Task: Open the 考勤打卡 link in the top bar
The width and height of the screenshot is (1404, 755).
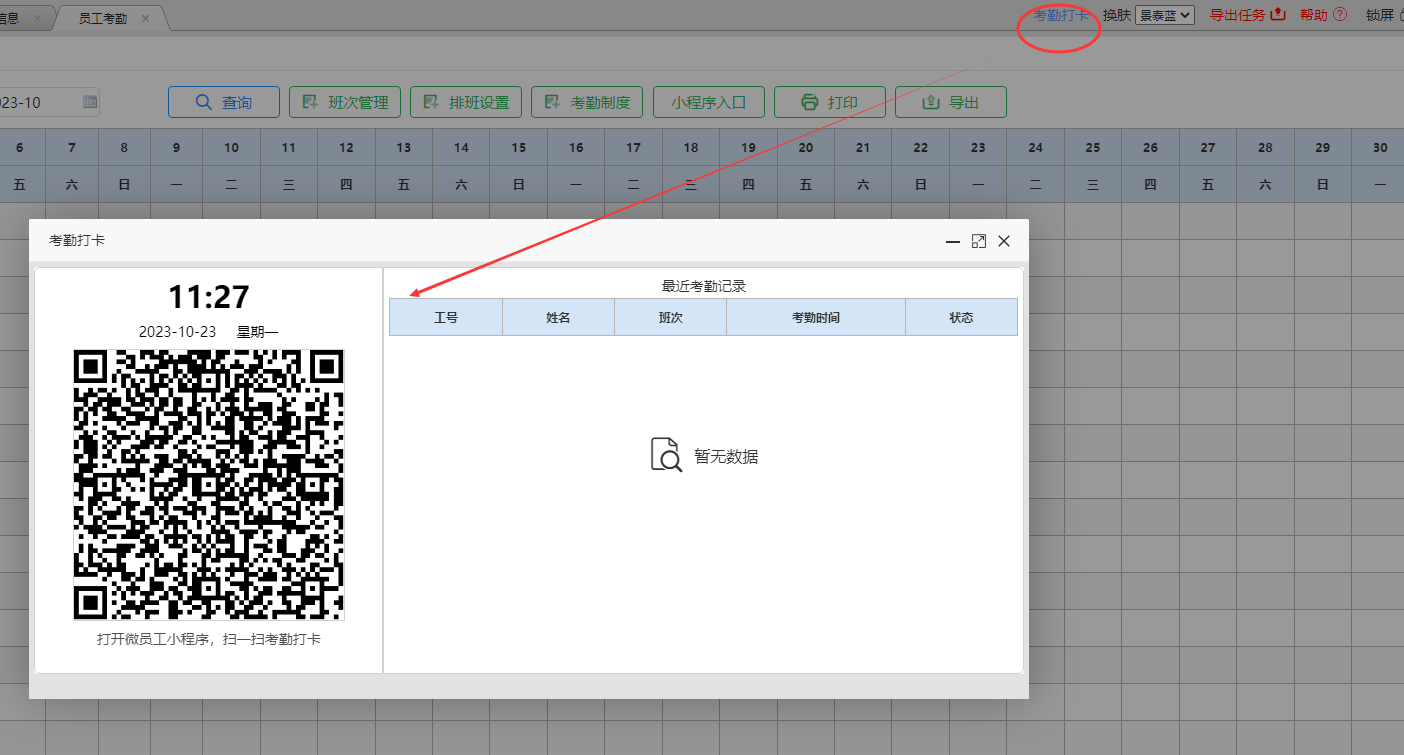Action: coord(1061,15)
